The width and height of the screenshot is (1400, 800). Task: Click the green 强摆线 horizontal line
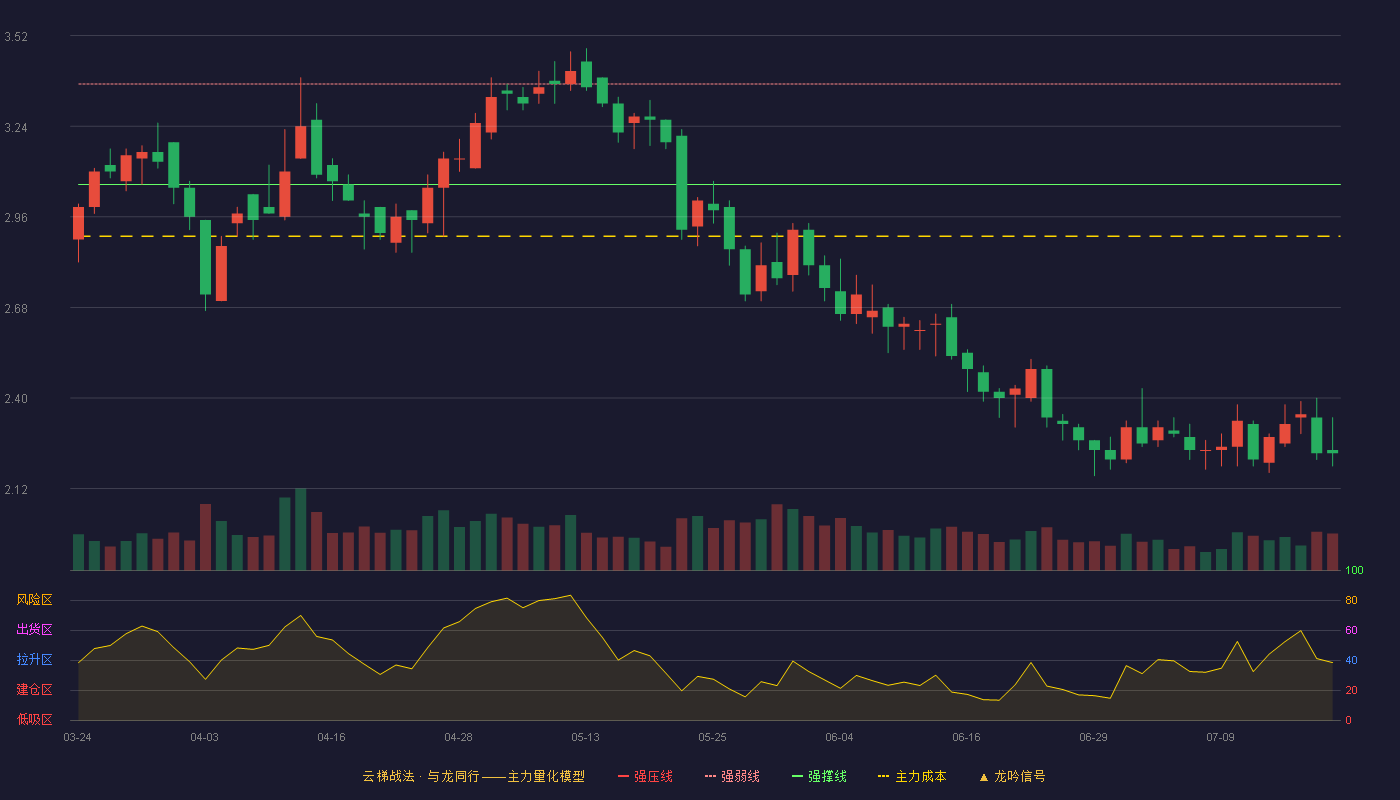click(709, 185)
